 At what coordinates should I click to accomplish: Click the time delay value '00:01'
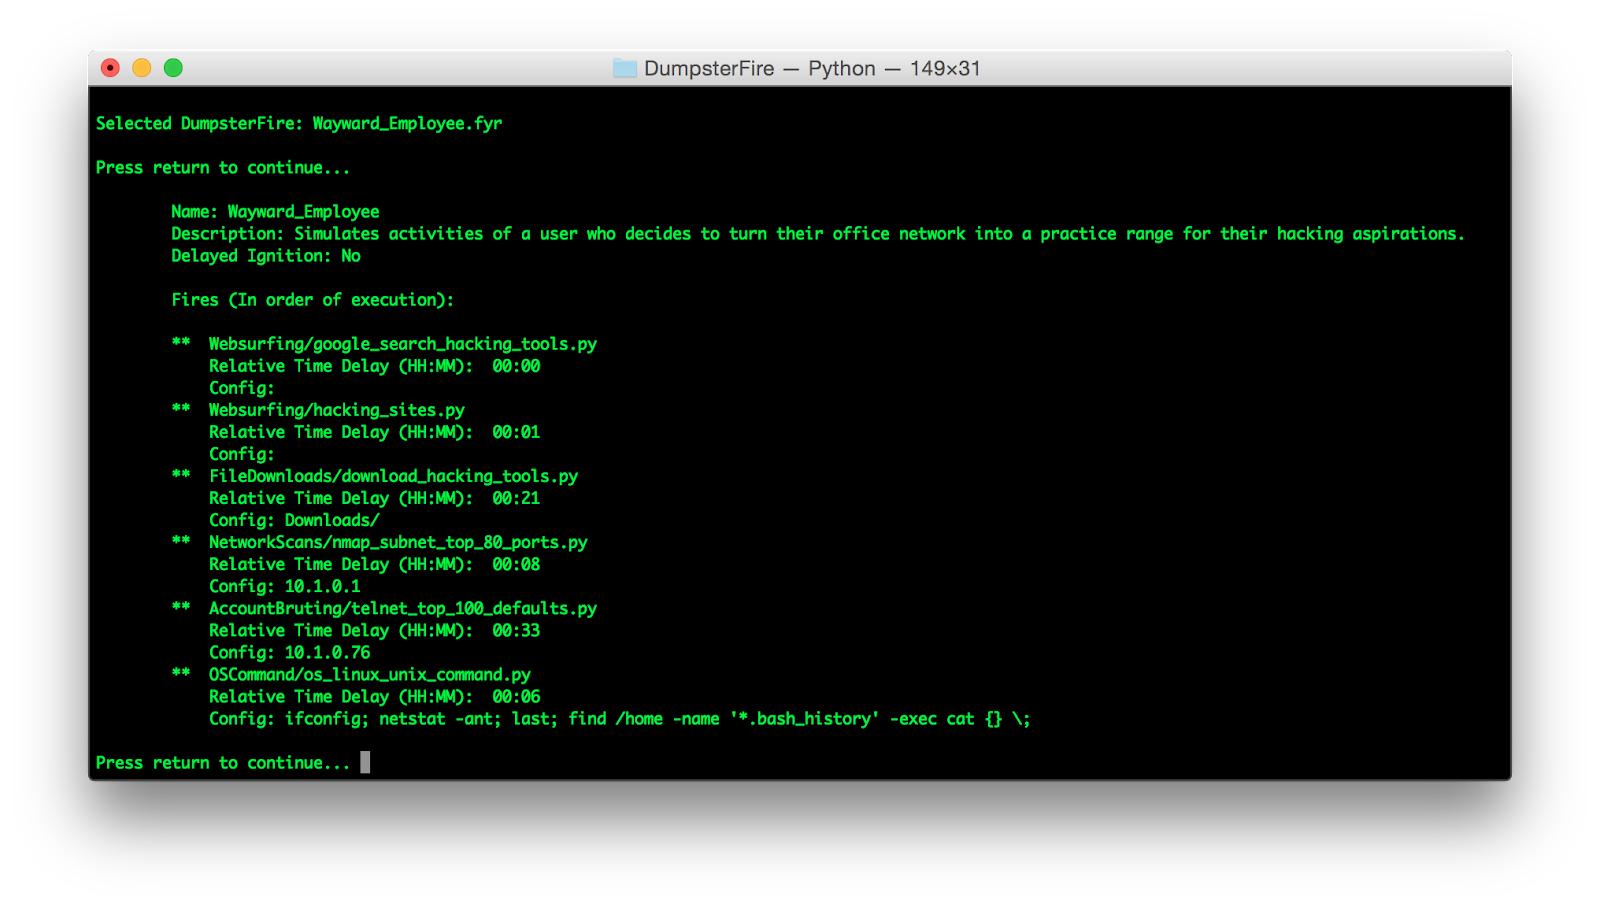(516, 432)
